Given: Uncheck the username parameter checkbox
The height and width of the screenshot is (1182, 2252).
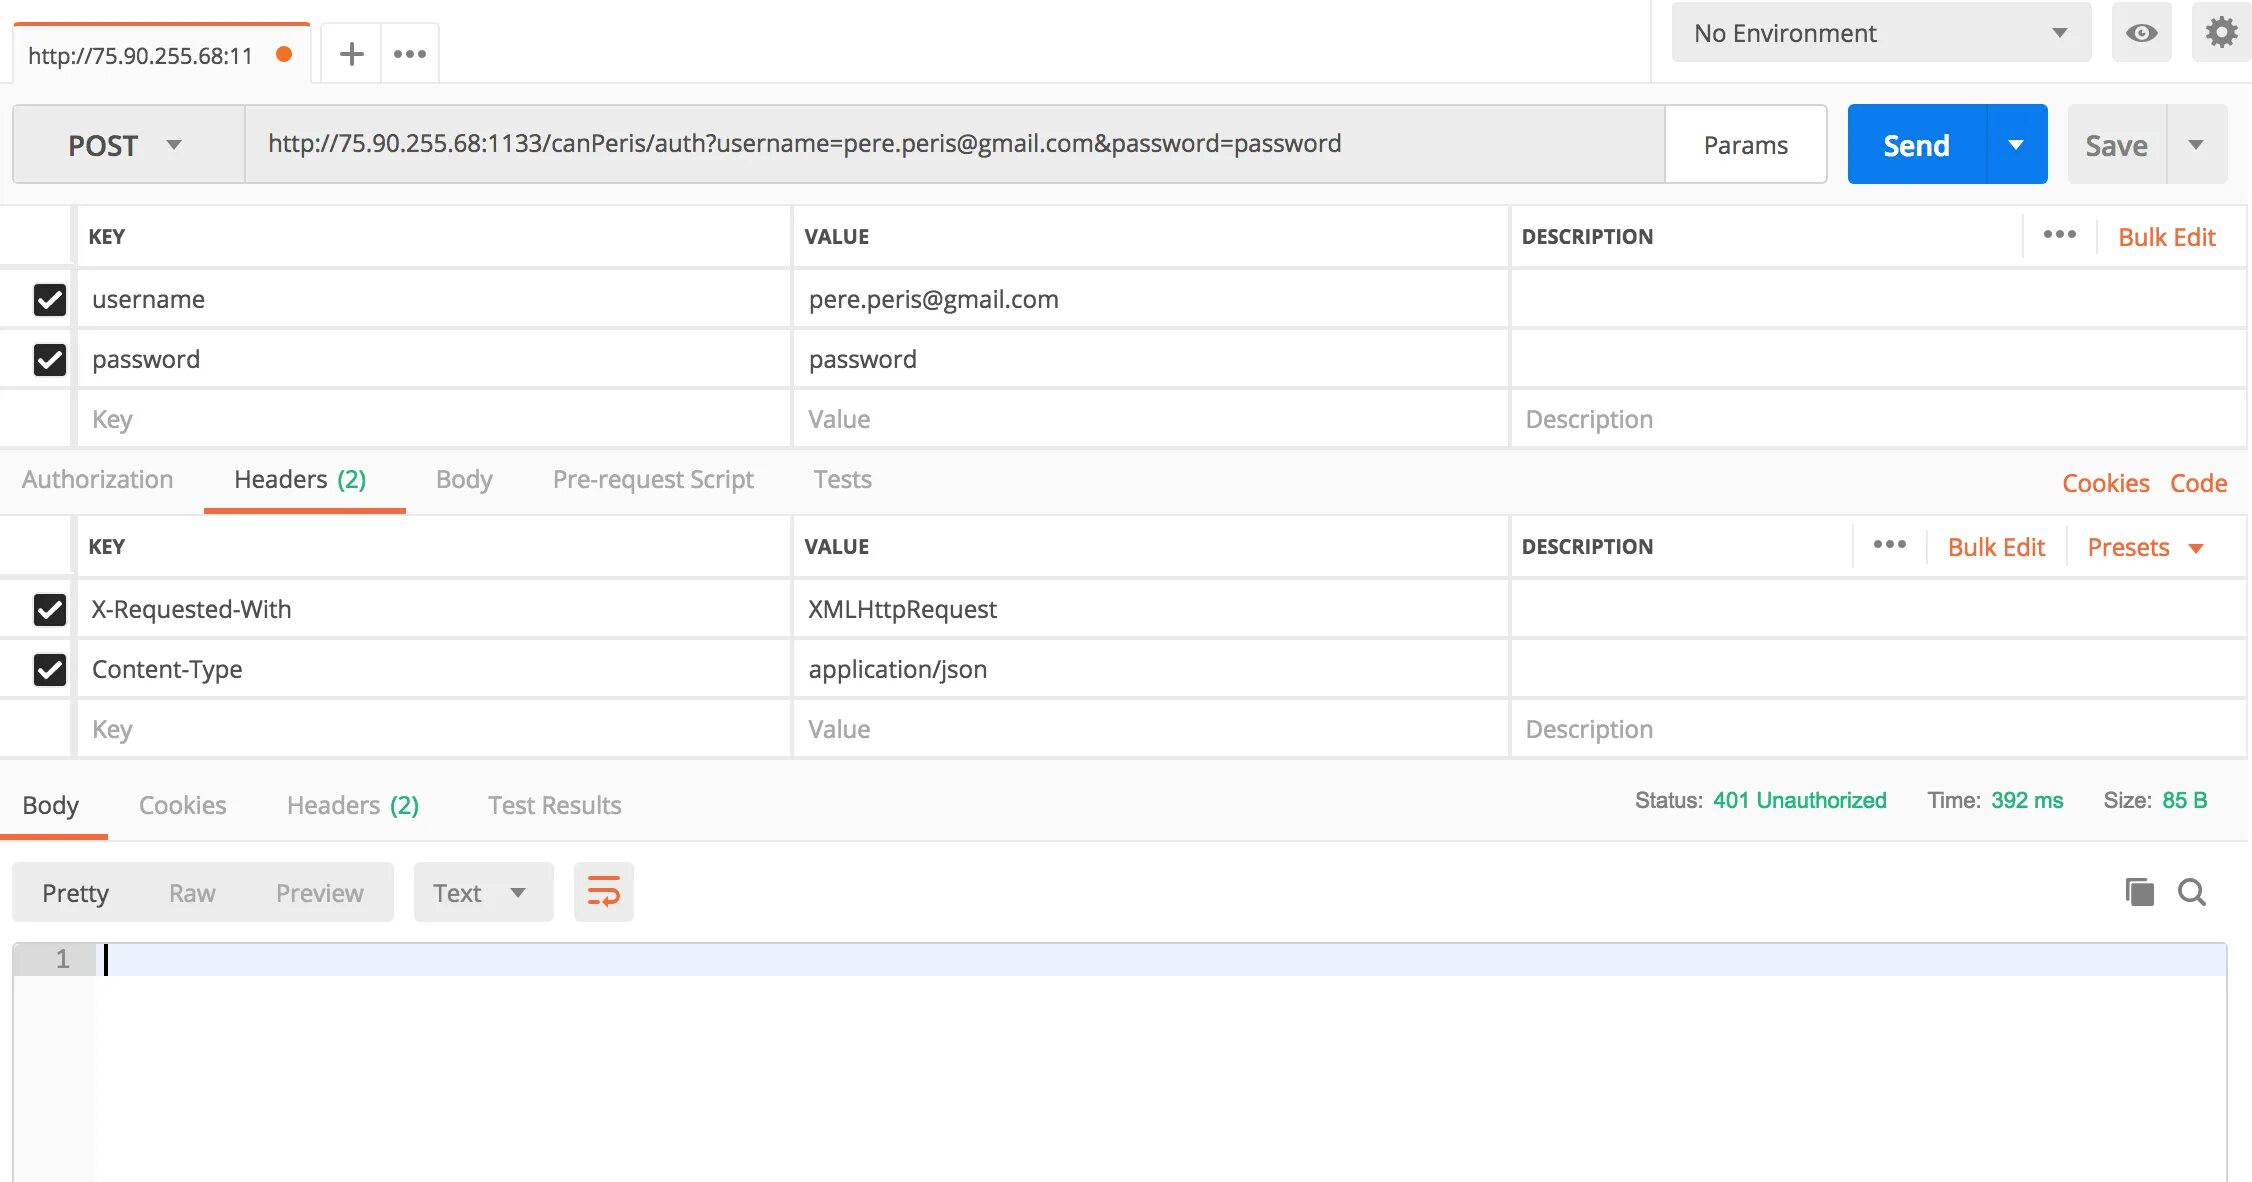Looking at the screenshot, I should tap(50, 299).
